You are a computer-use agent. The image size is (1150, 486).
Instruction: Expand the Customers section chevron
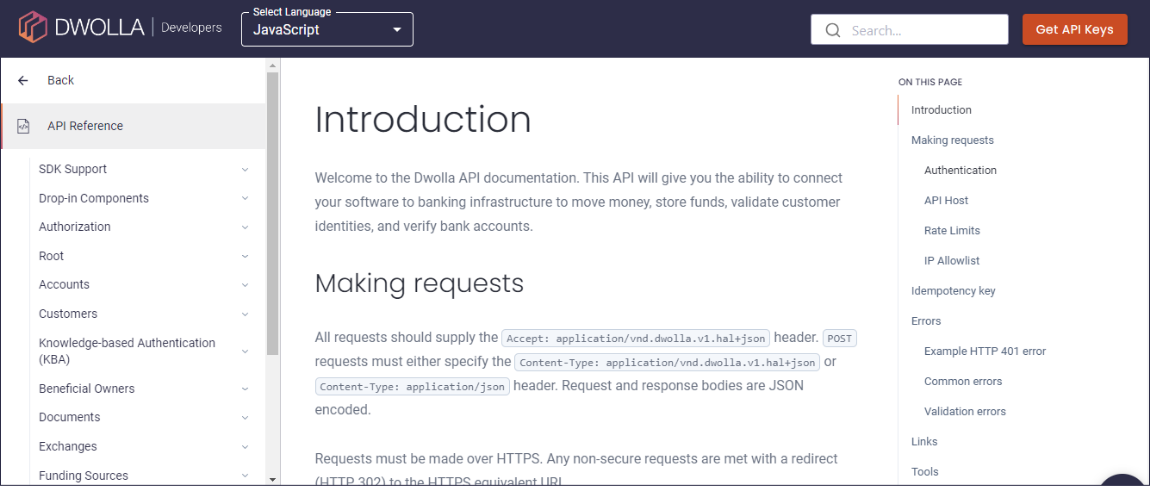click(245, 314)
